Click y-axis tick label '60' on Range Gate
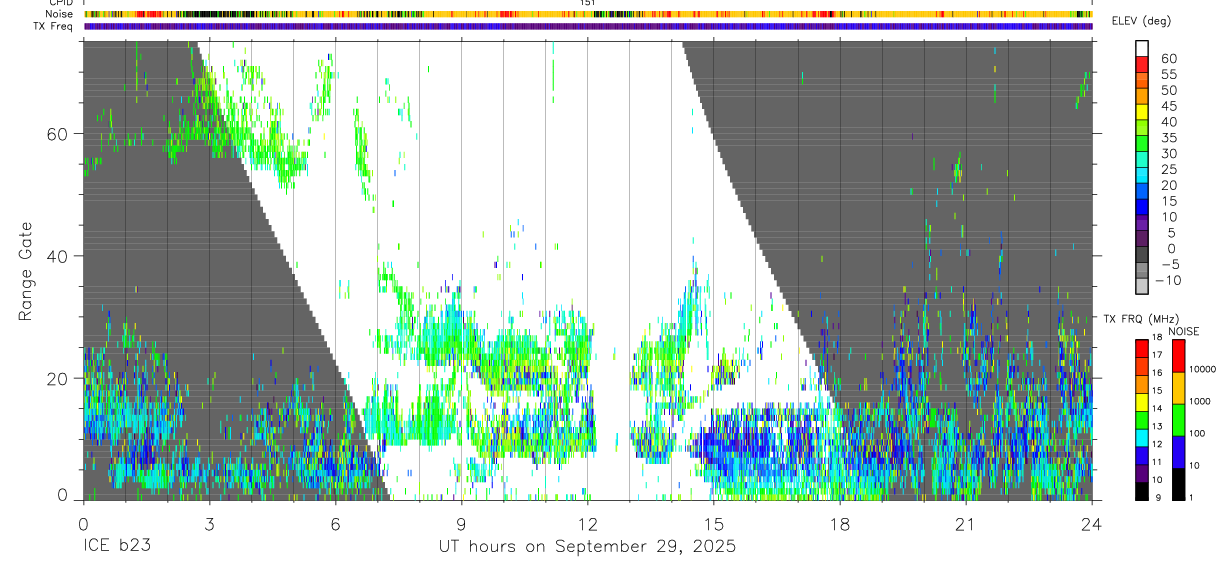The height and width of the screenshot is (567, 1228). [58, 134]
